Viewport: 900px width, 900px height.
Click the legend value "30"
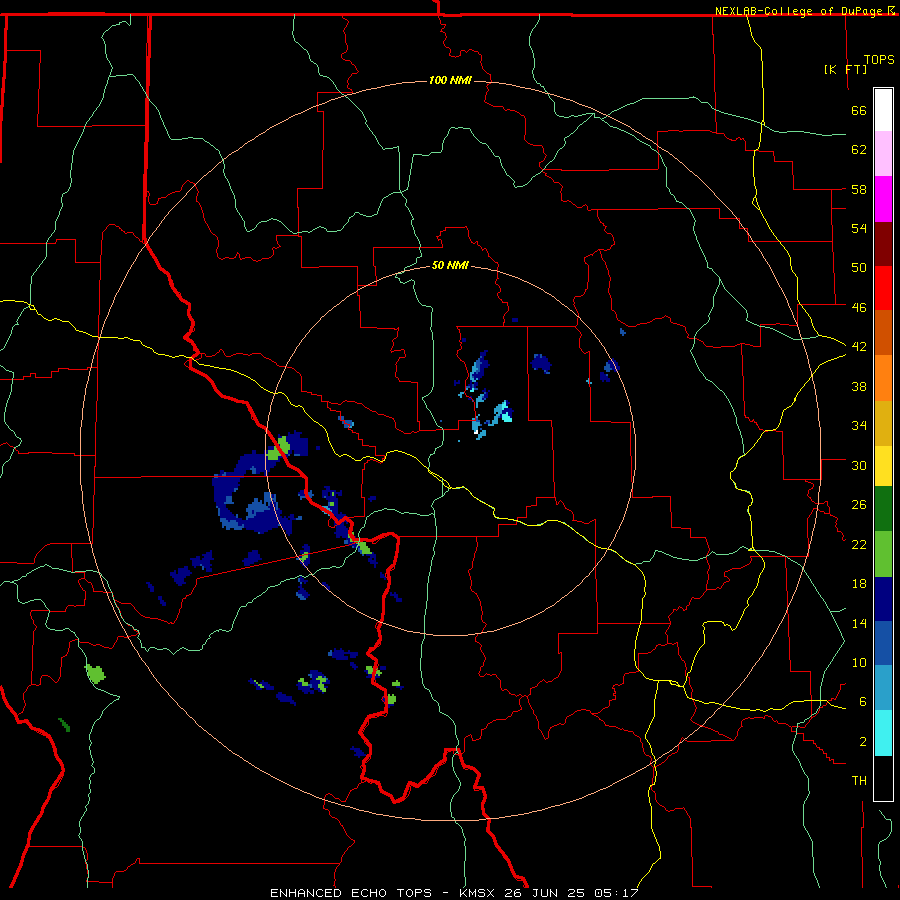[x=859, y=465]
